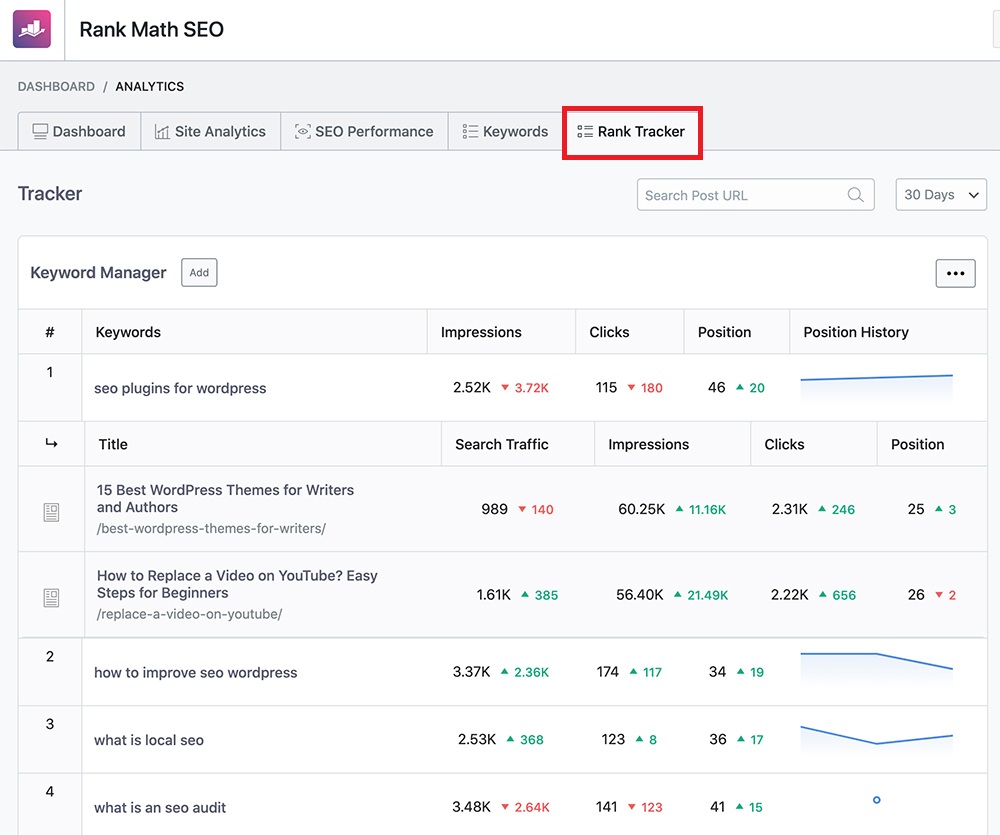This screenshot has height=835, width=1000.
Task: Open the Dashboard tab
Action: click(x=79, y=131)
